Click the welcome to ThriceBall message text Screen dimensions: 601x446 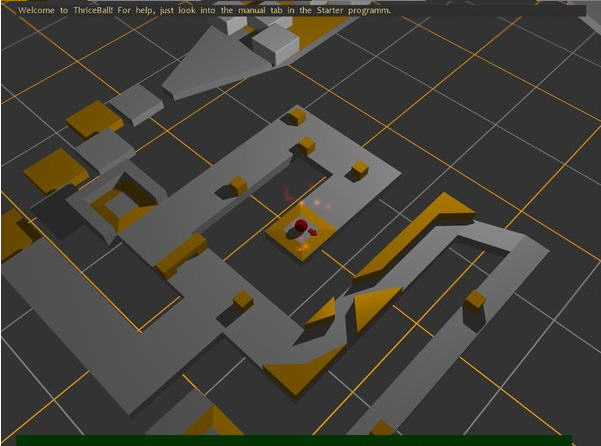tap(204, 10)
